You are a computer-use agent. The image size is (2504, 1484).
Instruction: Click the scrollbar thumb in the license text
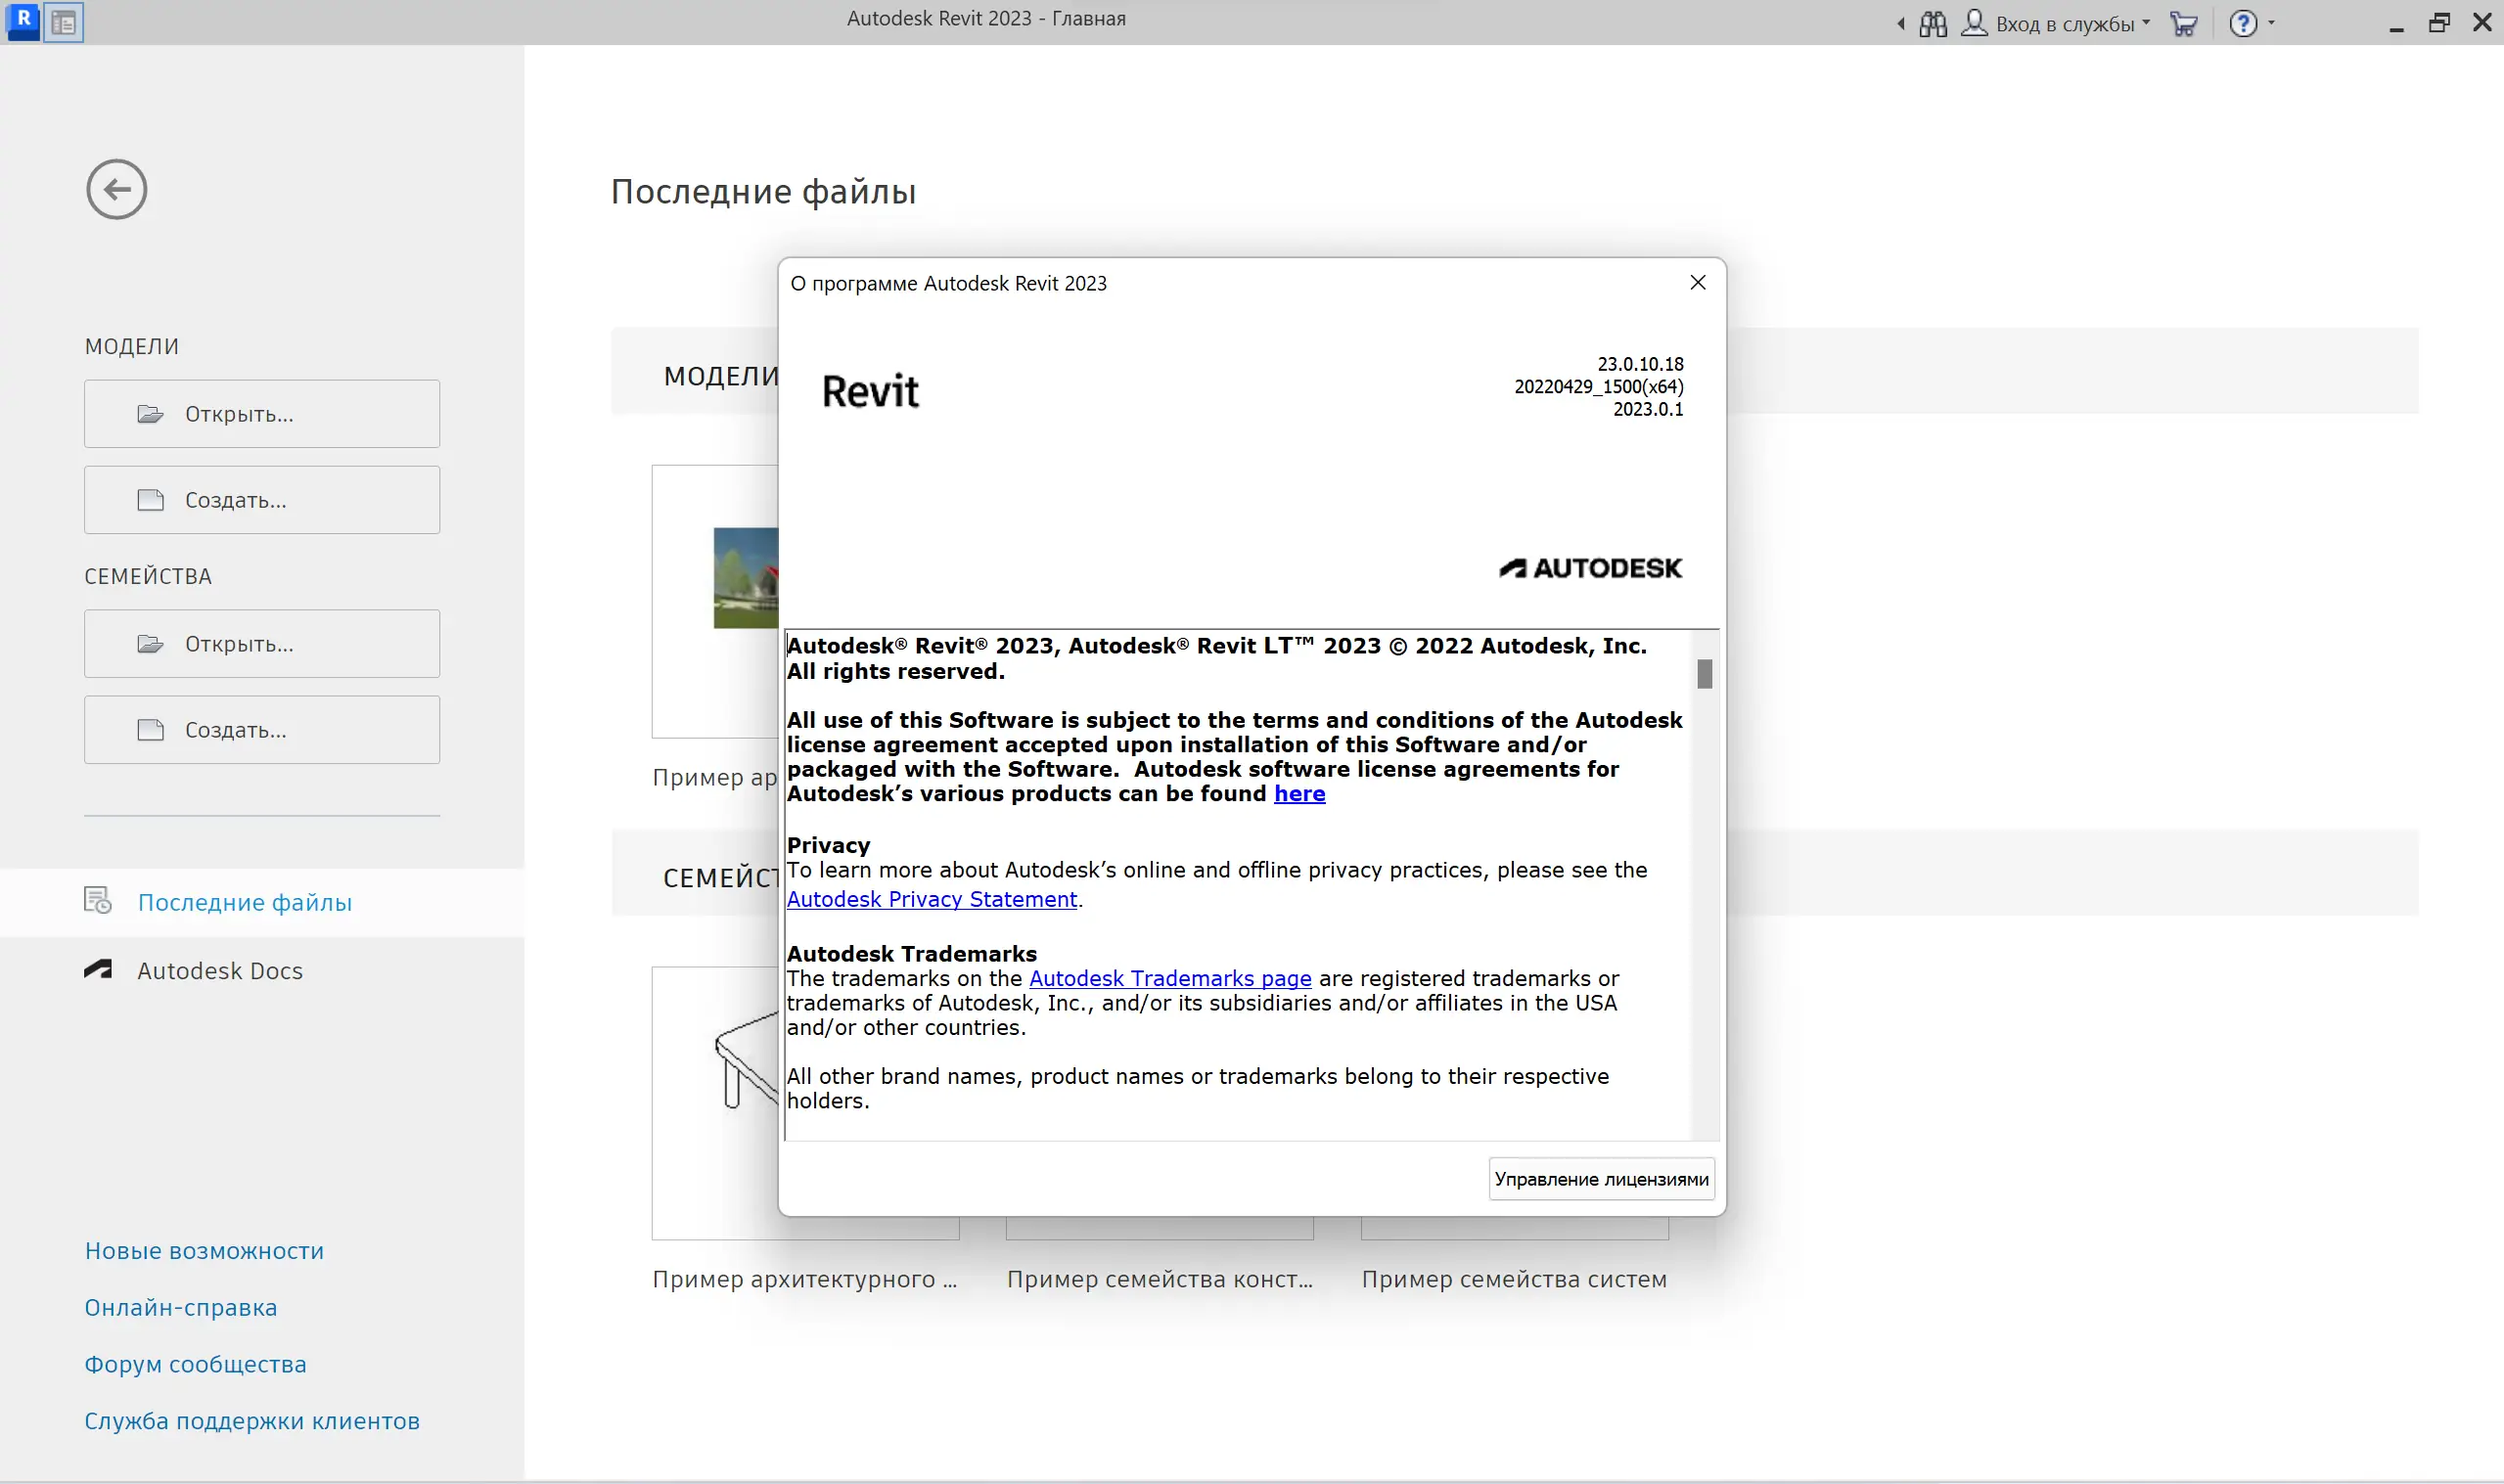(1704, 674)
